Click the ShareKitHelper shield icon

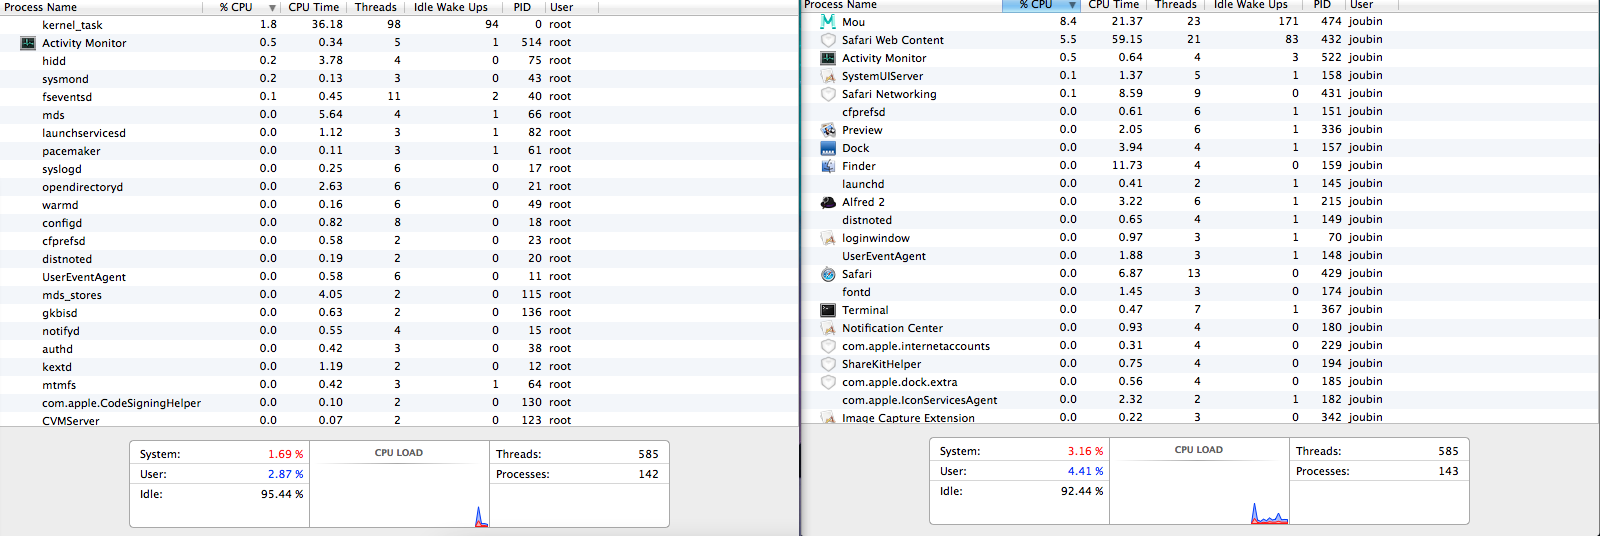click(x=828, y=364)
